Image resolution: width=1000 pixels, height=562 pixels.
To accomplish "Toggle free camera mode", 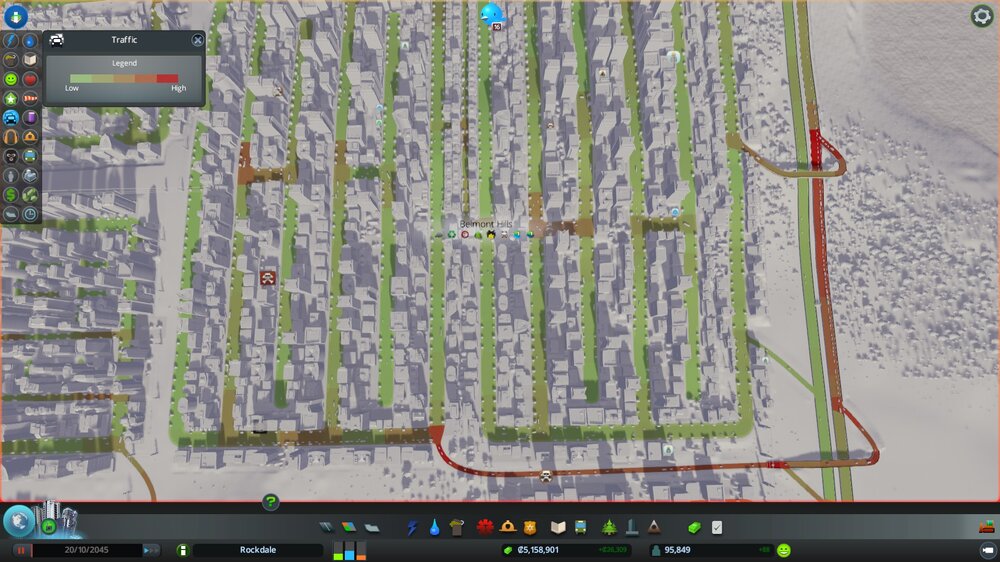I will [x=987, y=550].
